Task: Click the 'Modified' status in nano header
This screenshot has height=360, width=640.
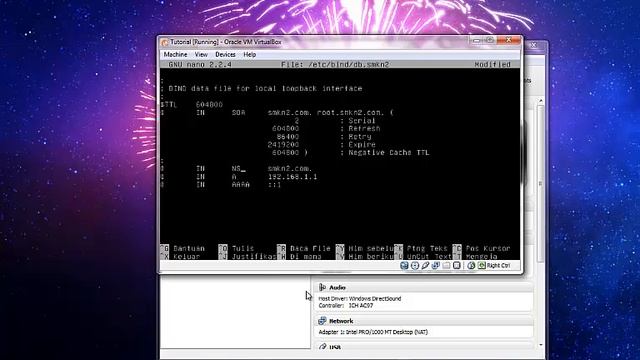Action: [492, 64]
